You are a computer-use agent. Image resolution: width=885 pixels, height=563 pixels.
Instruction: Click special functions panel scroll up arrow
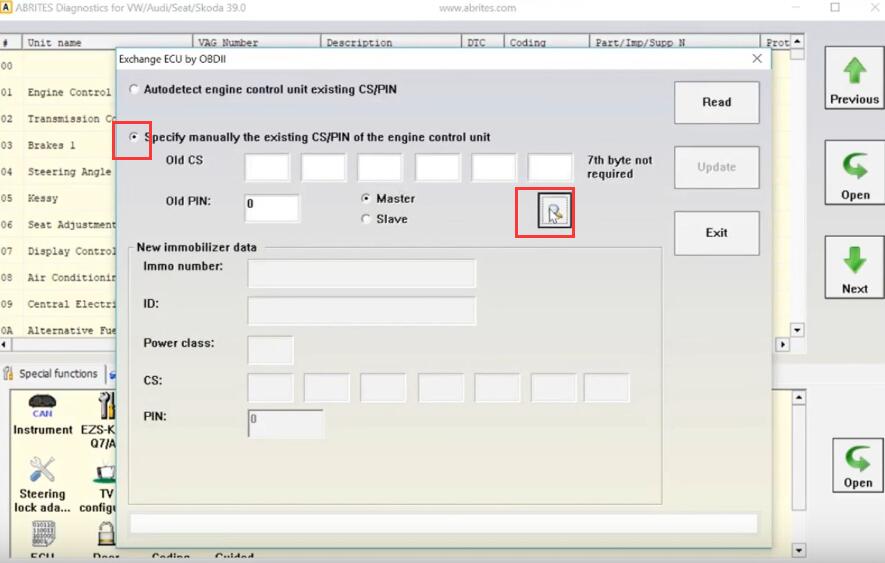[x=798, y=398]
